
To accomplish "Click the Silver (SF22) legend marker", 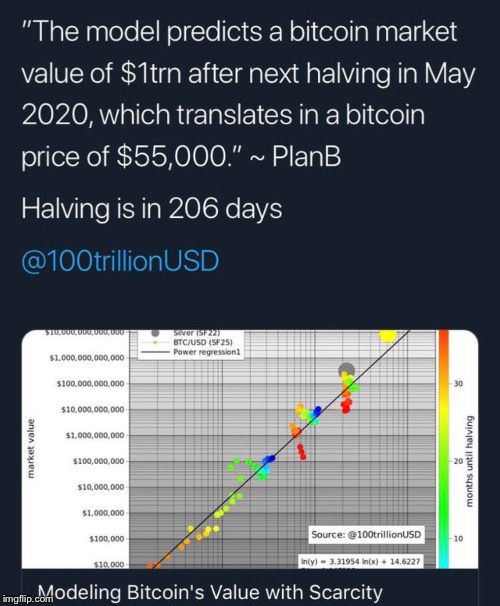I will [155, 333].
